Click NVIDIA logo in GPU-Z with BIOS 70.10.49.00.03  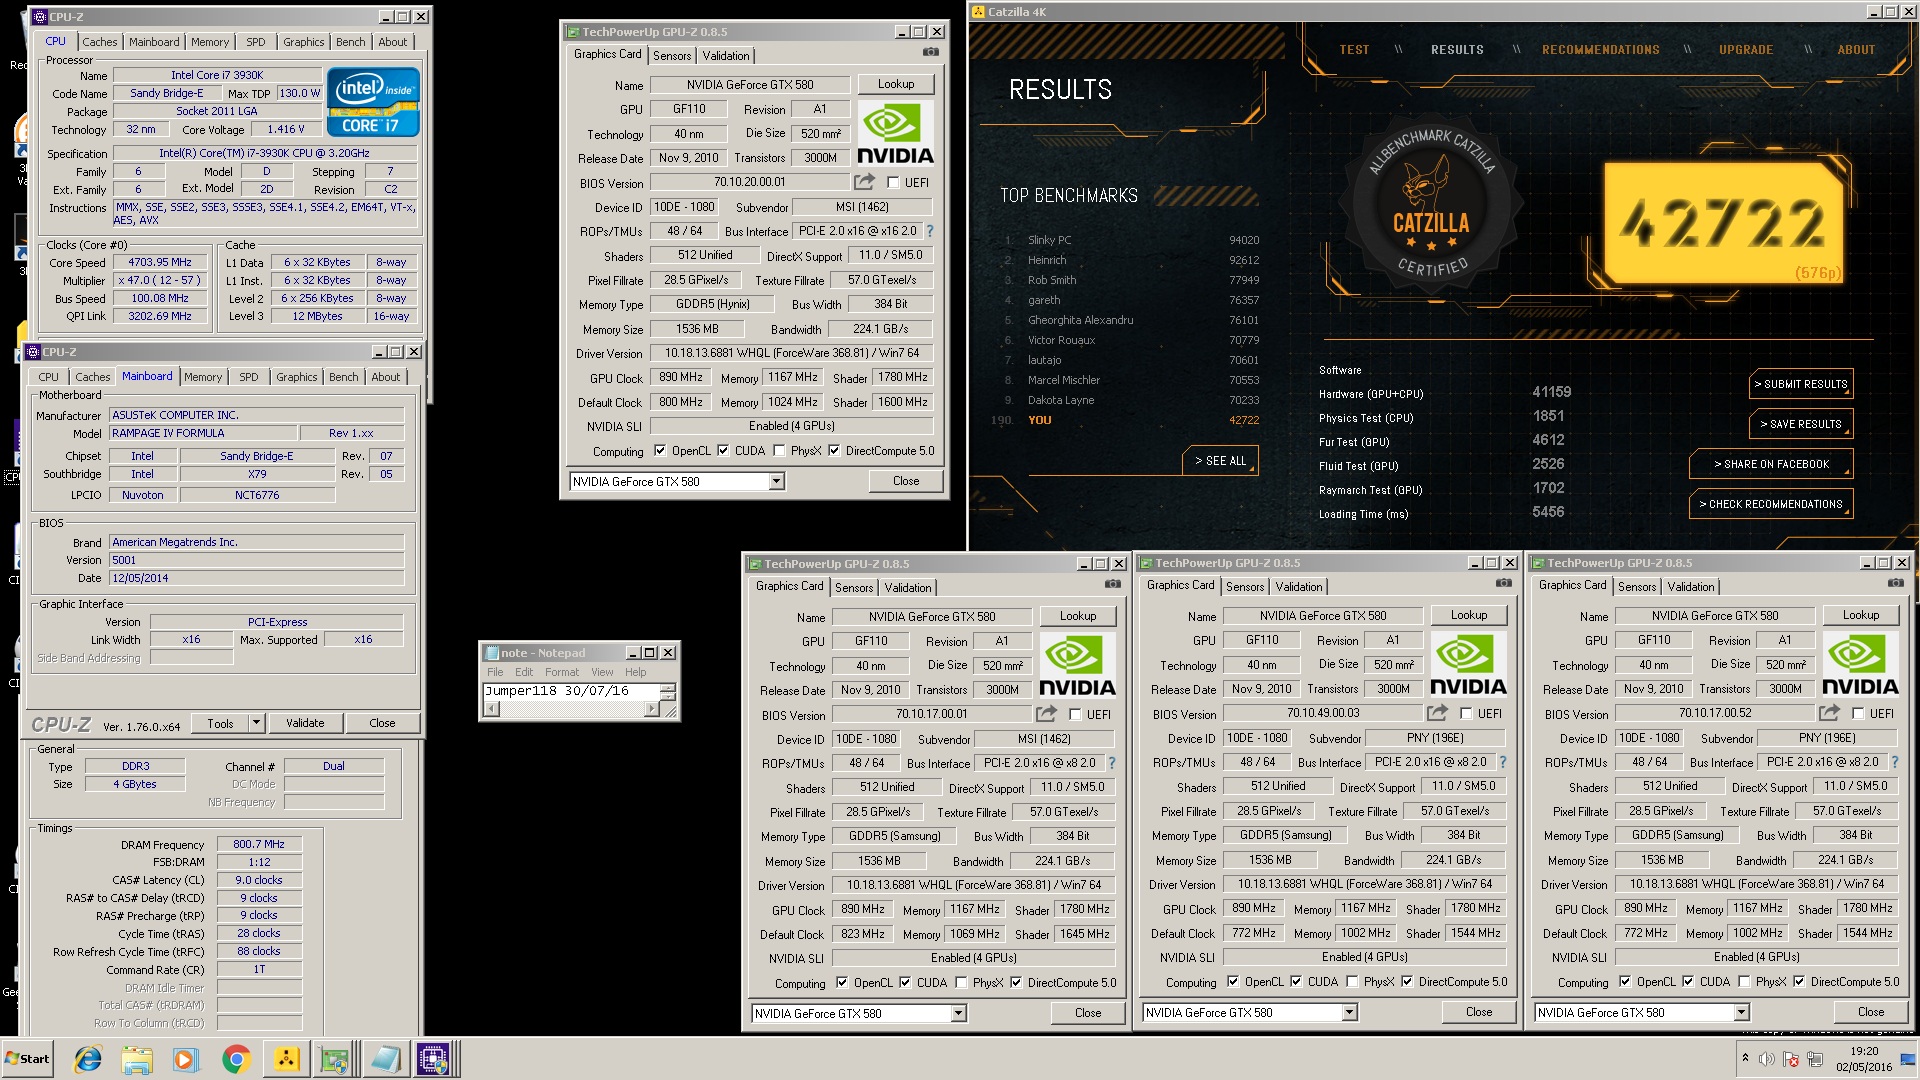[x=1468, y=664]
